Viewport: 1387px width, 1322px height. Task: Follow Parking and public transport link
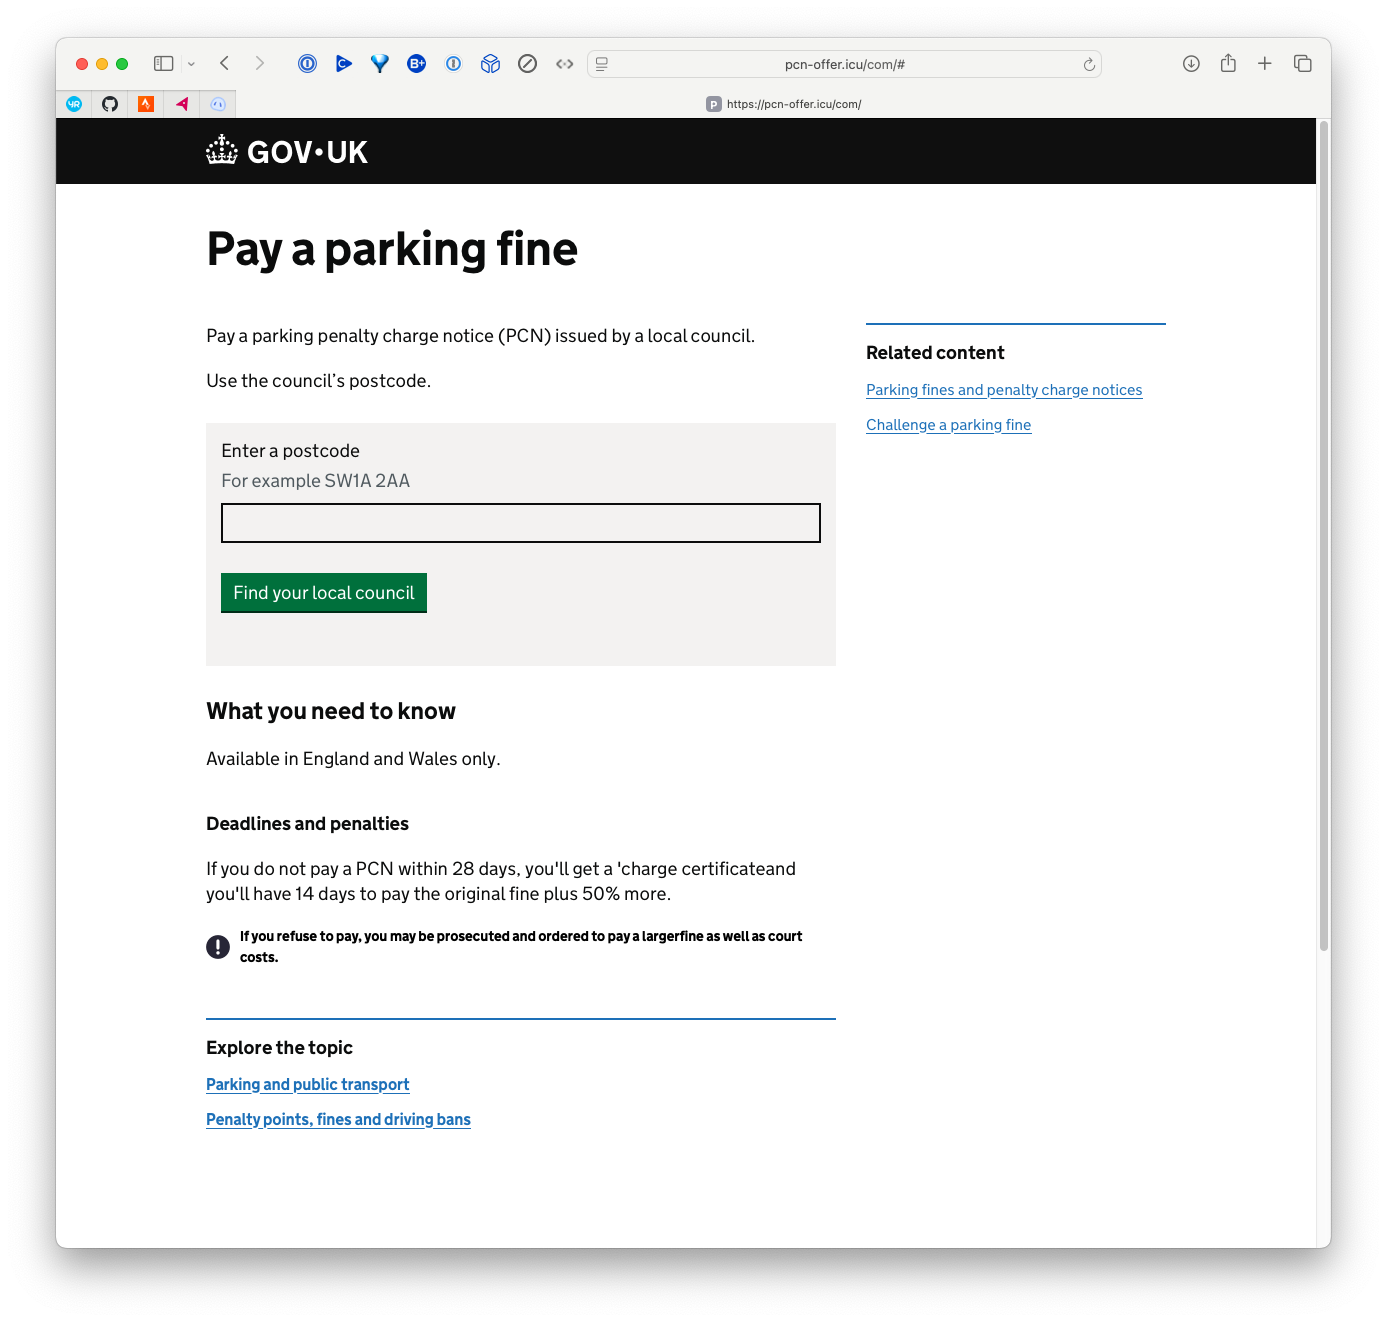(307, 1085)
